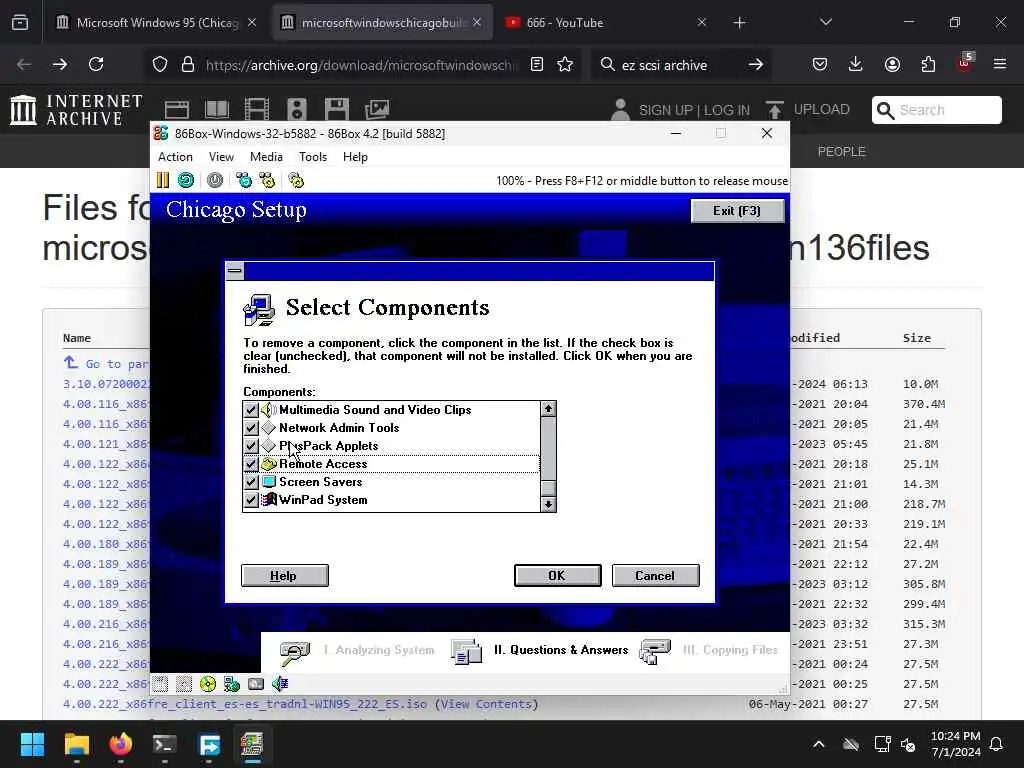The width and height of the screenshot is (1024, 768).
Task: Open Internet Archive images icon
Action: click(x=377, y=109)
